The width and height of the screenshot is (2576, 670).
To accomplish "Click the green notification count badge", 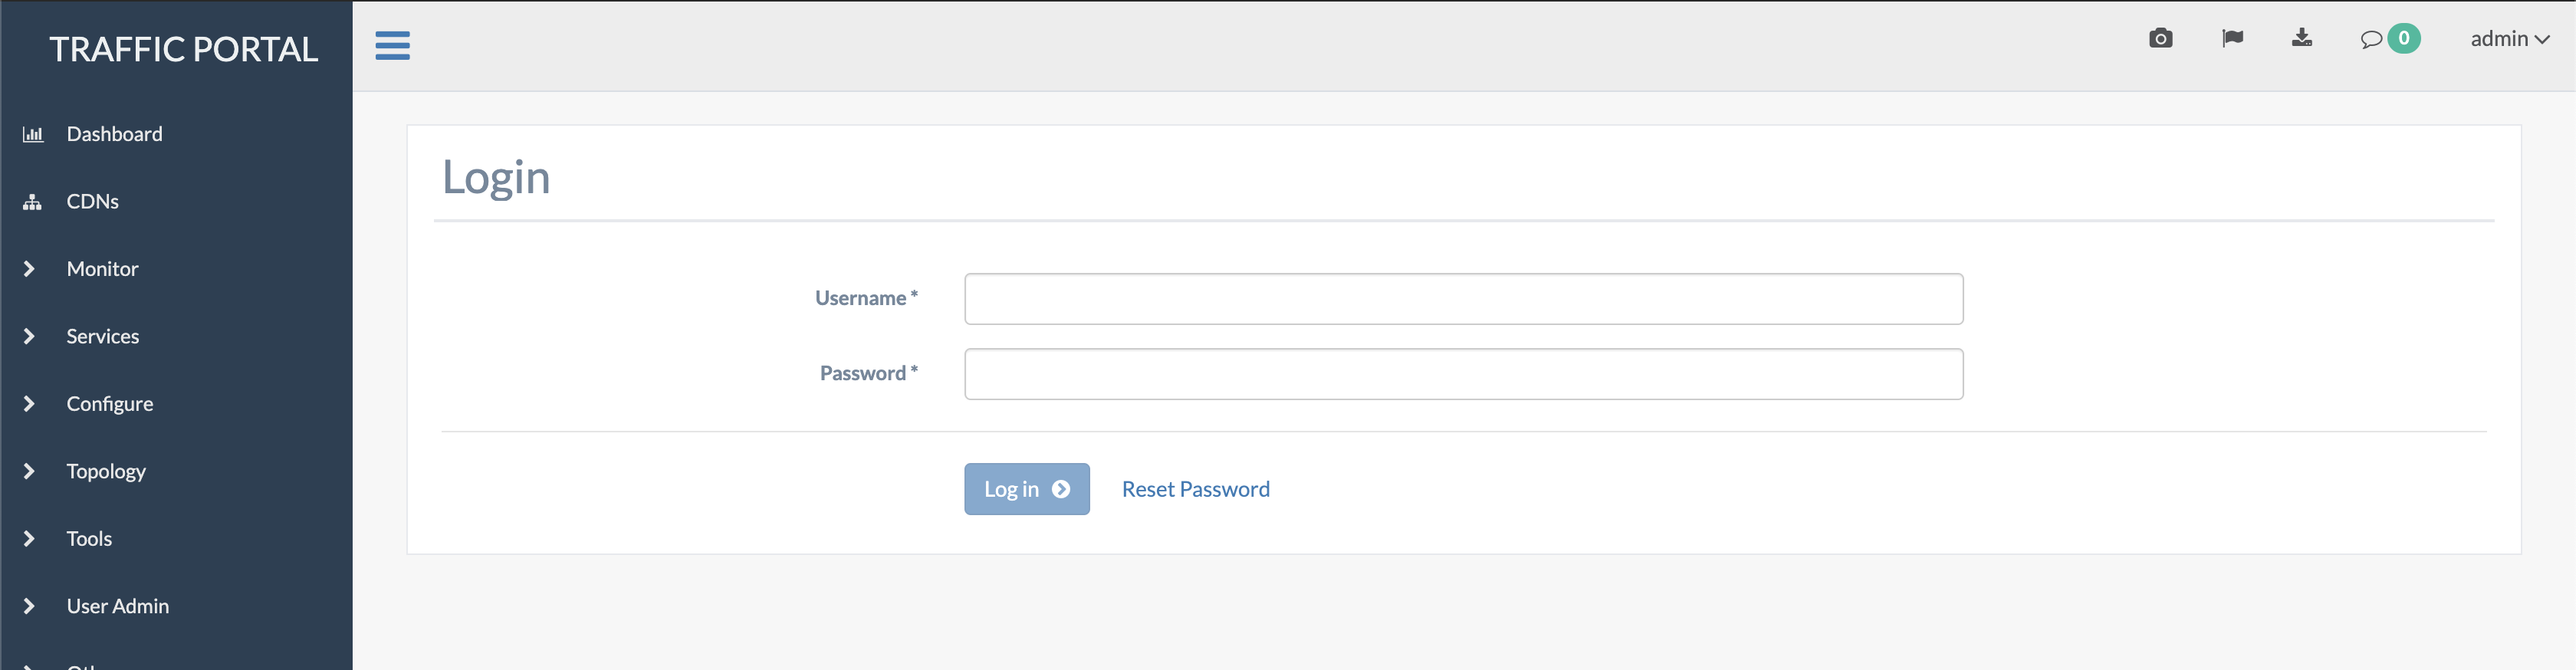I will (2404, 38).
